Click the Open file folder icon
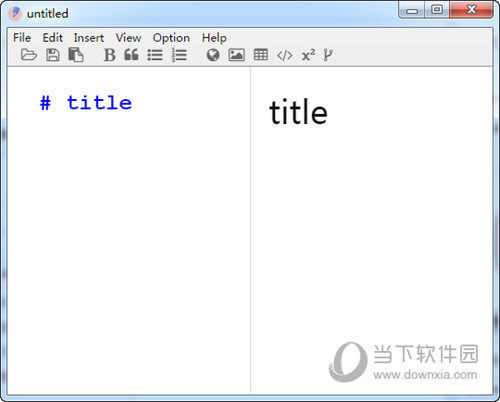Image resolution: width=500 pixels, height=402 pixels. coord(29,55)
